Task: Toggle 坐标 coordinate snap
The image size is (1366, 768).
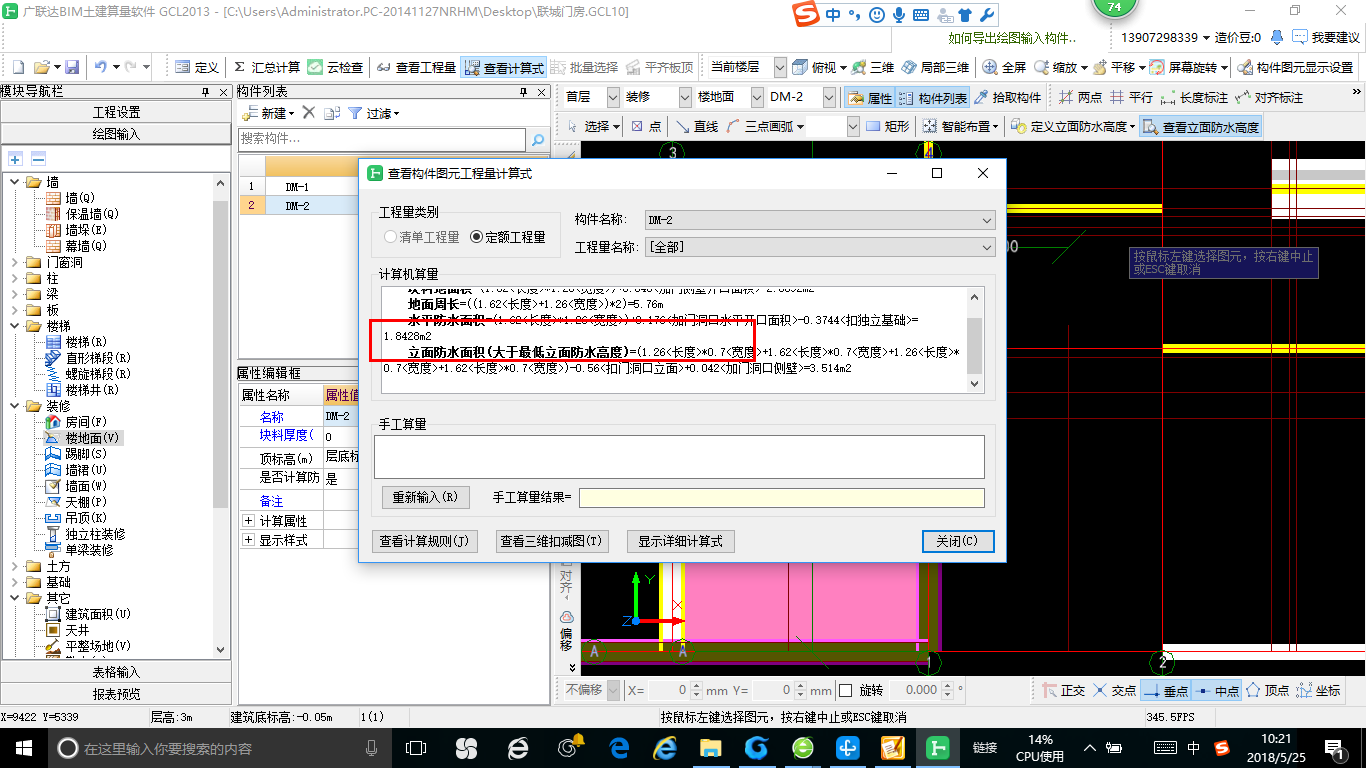Action: [1318, 690]
